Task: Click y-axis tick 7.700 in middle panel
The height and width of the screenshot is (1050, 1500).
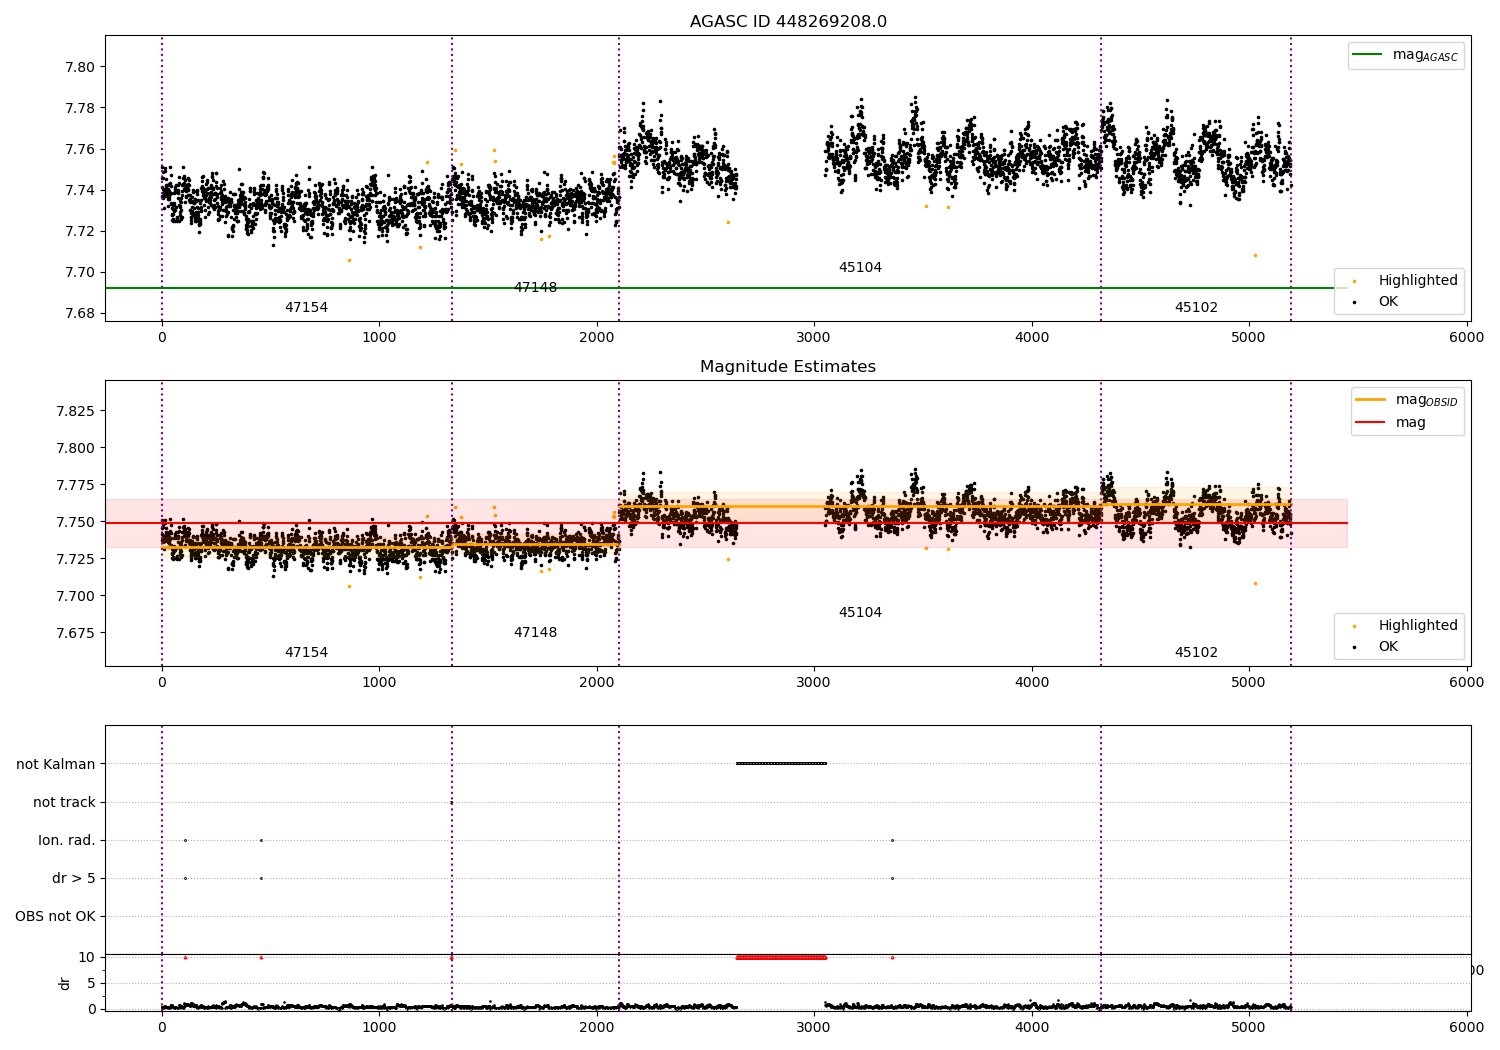Action: point(76,596)
